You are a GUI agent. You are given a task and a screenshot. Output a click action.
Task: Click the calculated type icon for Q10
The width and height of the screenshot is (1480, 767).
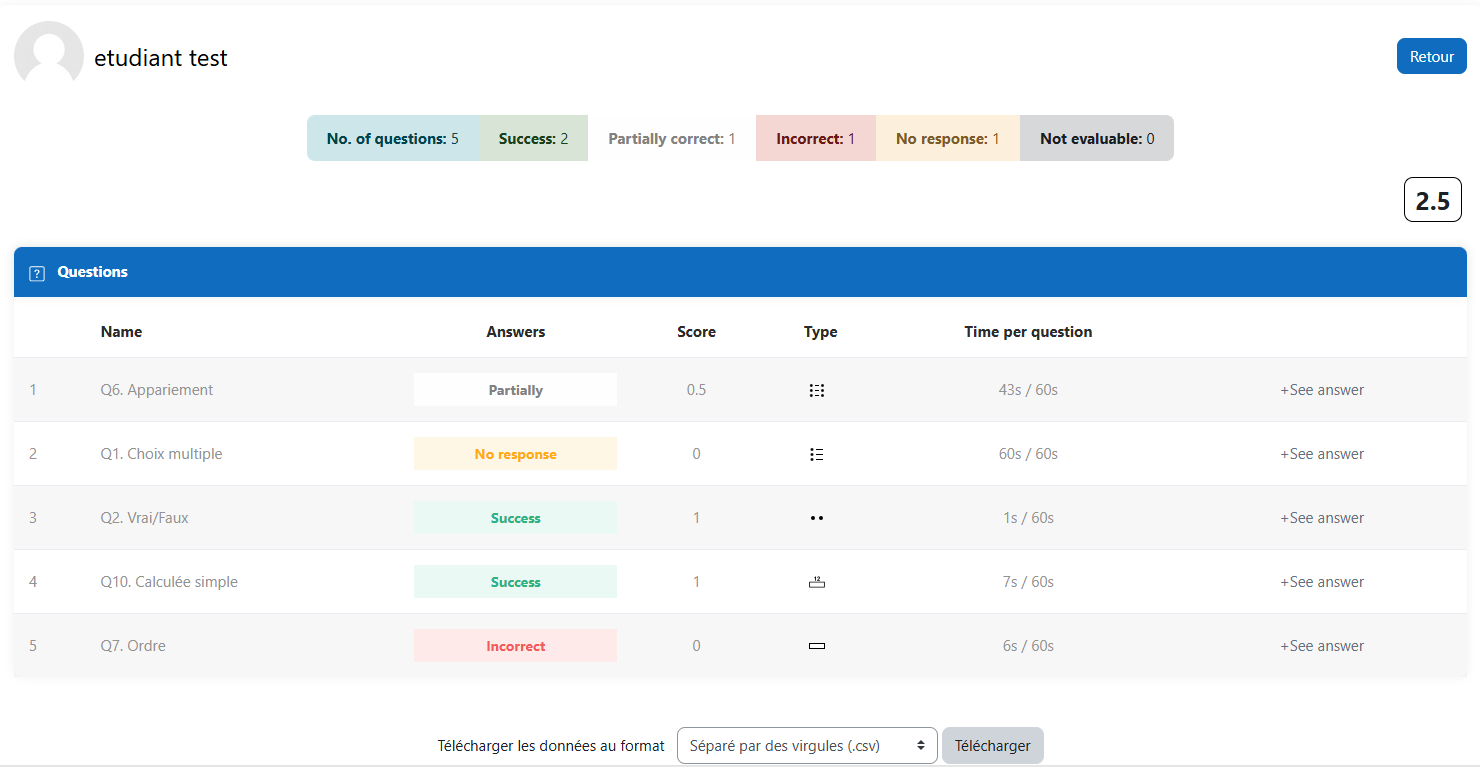pyautogui.click(x=816, y=582)
